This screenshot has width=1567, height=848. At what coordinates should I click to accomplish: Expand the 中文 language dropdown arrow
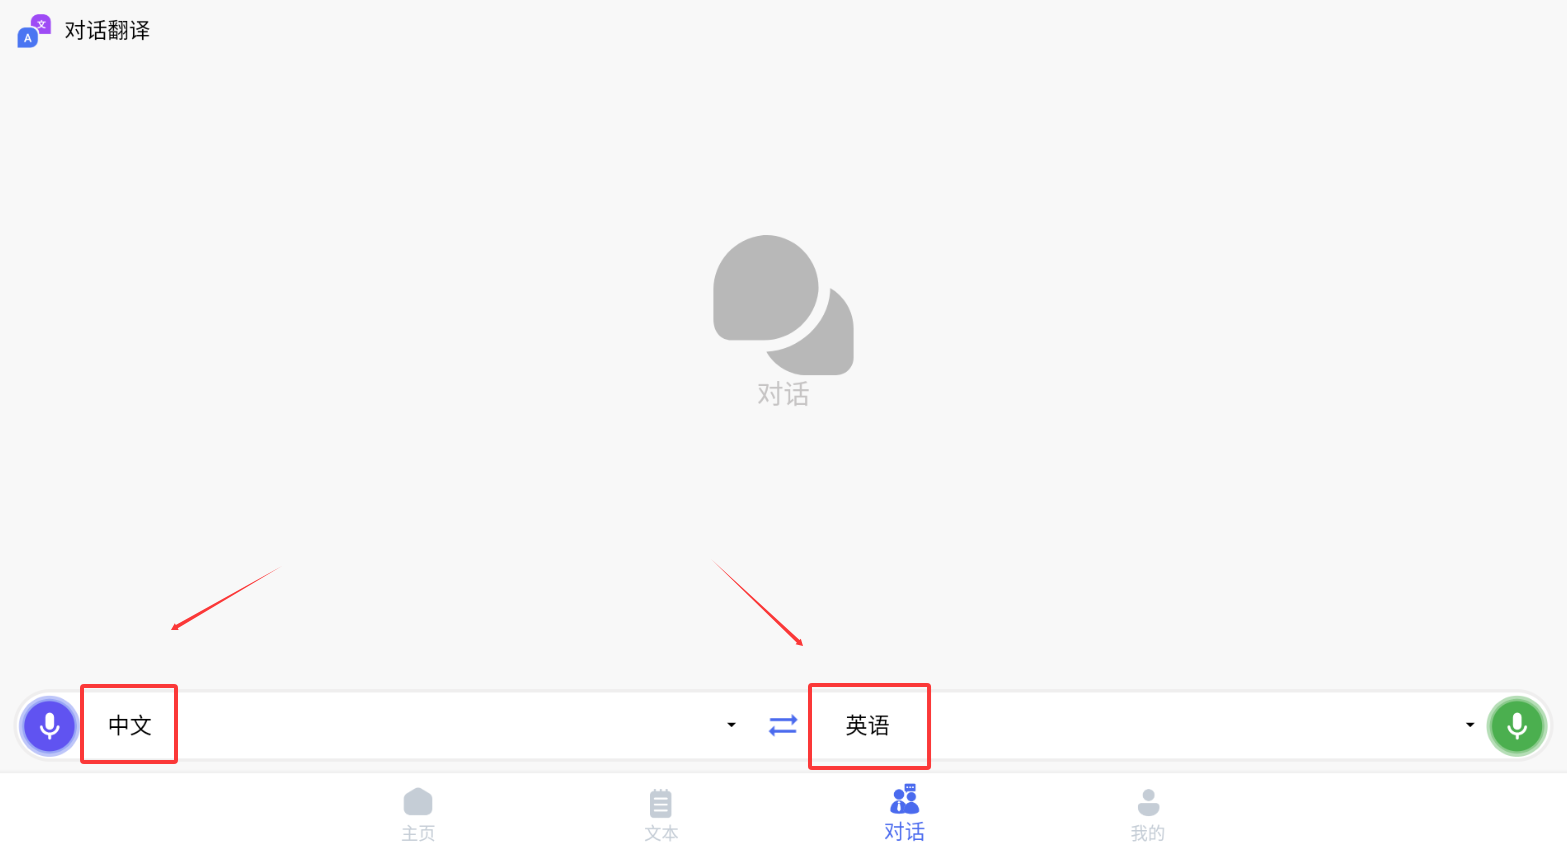[x=731, y=725]
